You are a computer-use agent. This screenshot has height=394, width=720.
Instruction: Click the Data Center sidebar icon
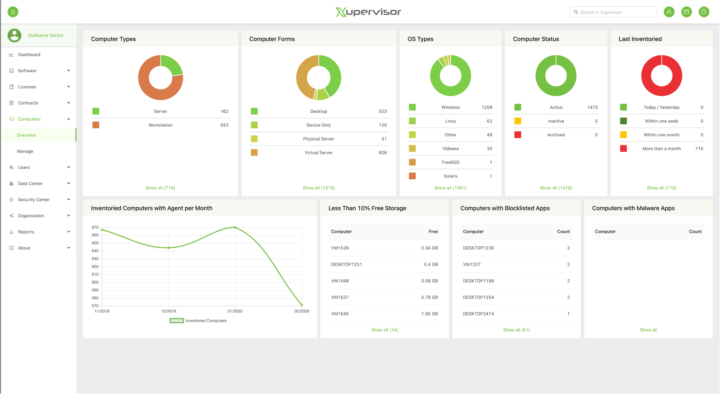[x=11, y=183]
